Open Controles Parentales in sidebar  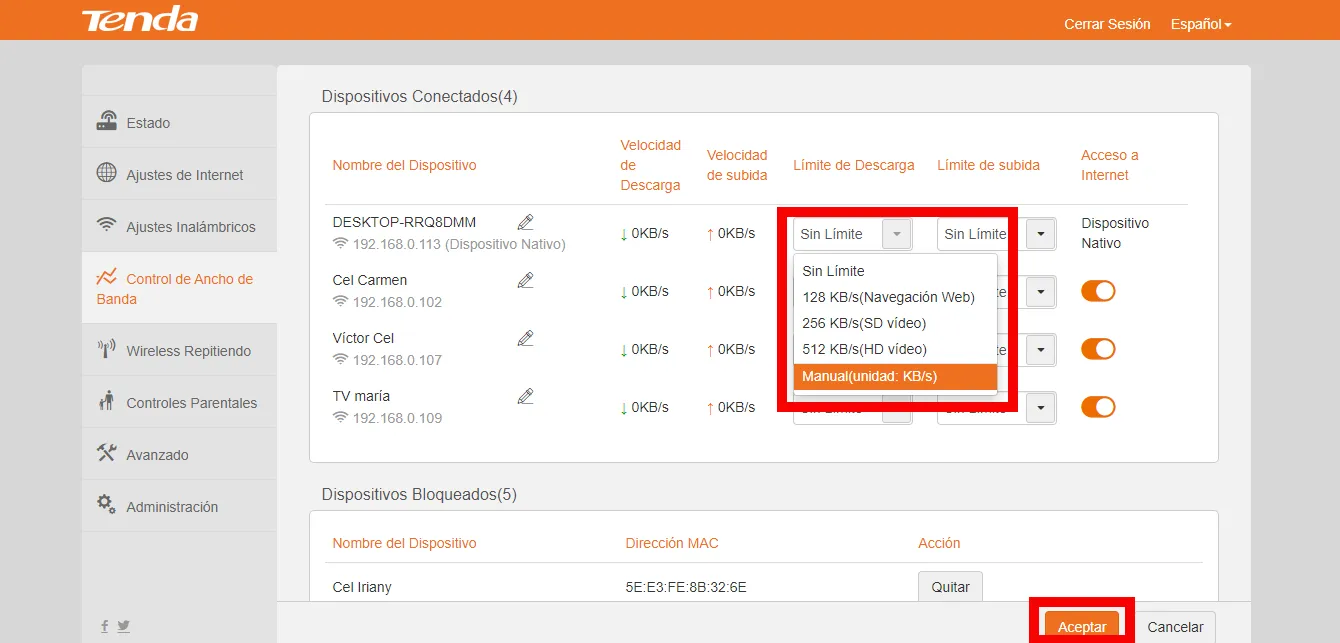point(191,403)
